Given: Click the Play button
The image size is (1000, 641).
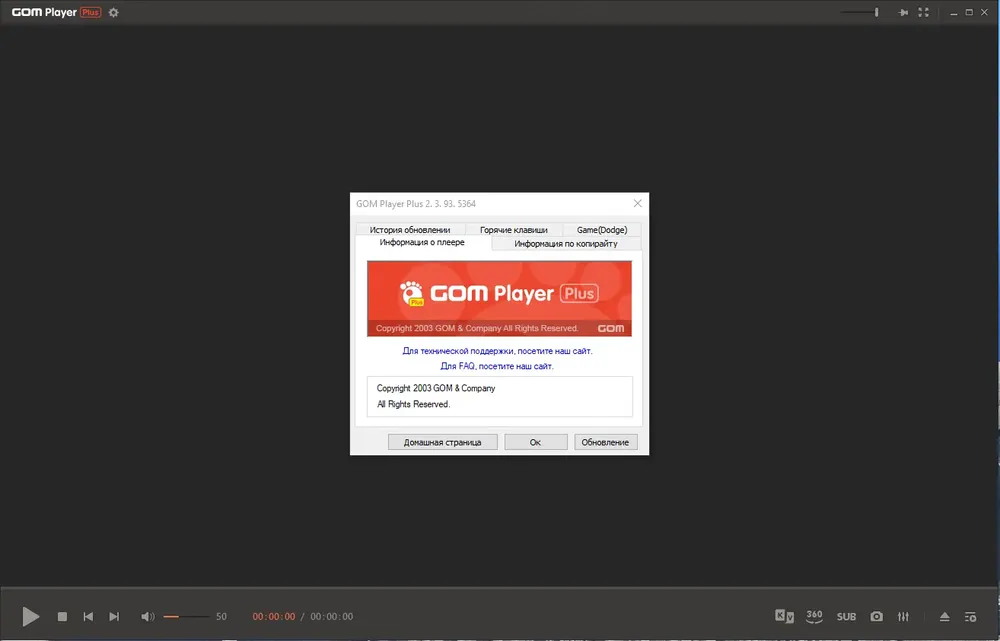Looking at the screenshot, I should tap(31, 616).
